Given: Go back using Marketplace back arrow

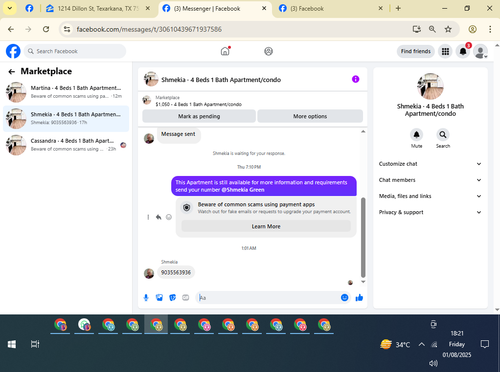Looking at the screenshot, I should point(12,71).
